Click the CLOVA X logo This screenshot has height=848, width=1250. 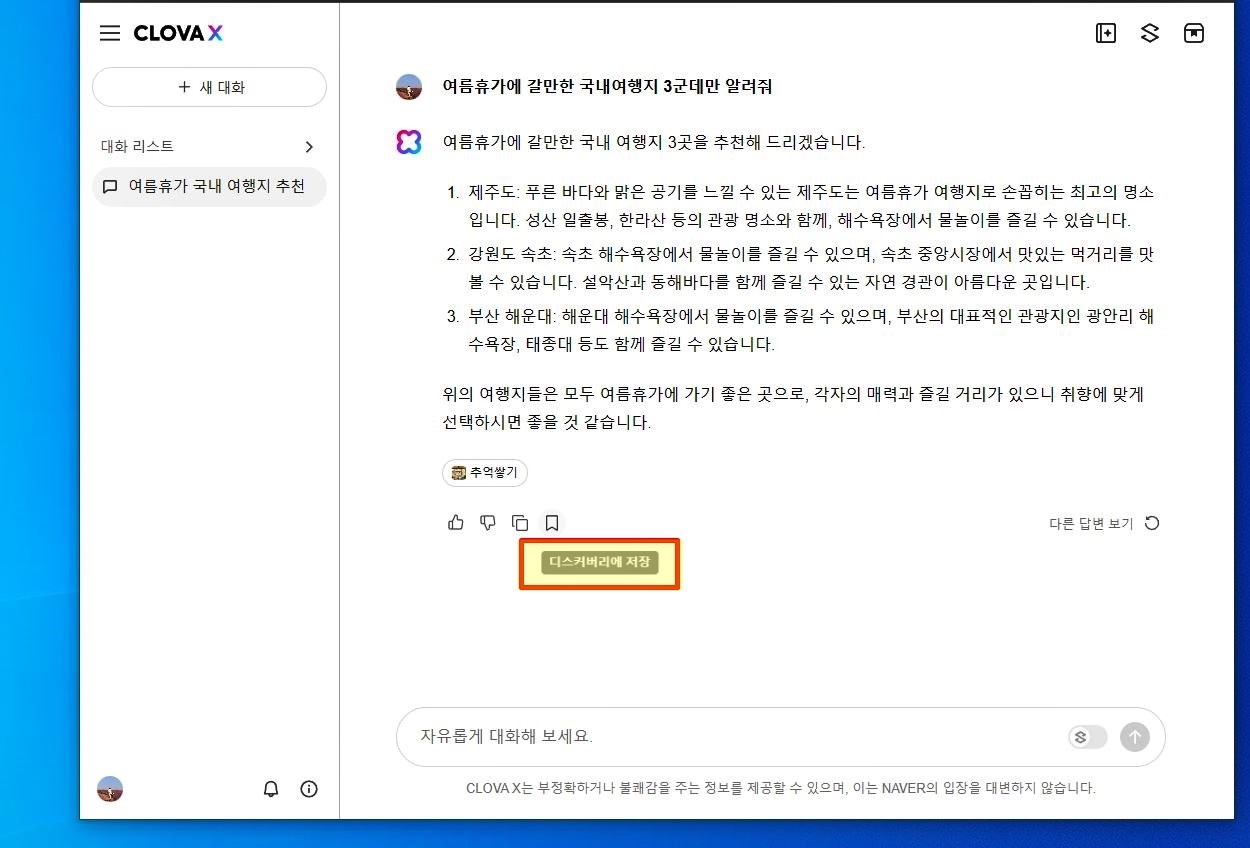pos(178,33)
